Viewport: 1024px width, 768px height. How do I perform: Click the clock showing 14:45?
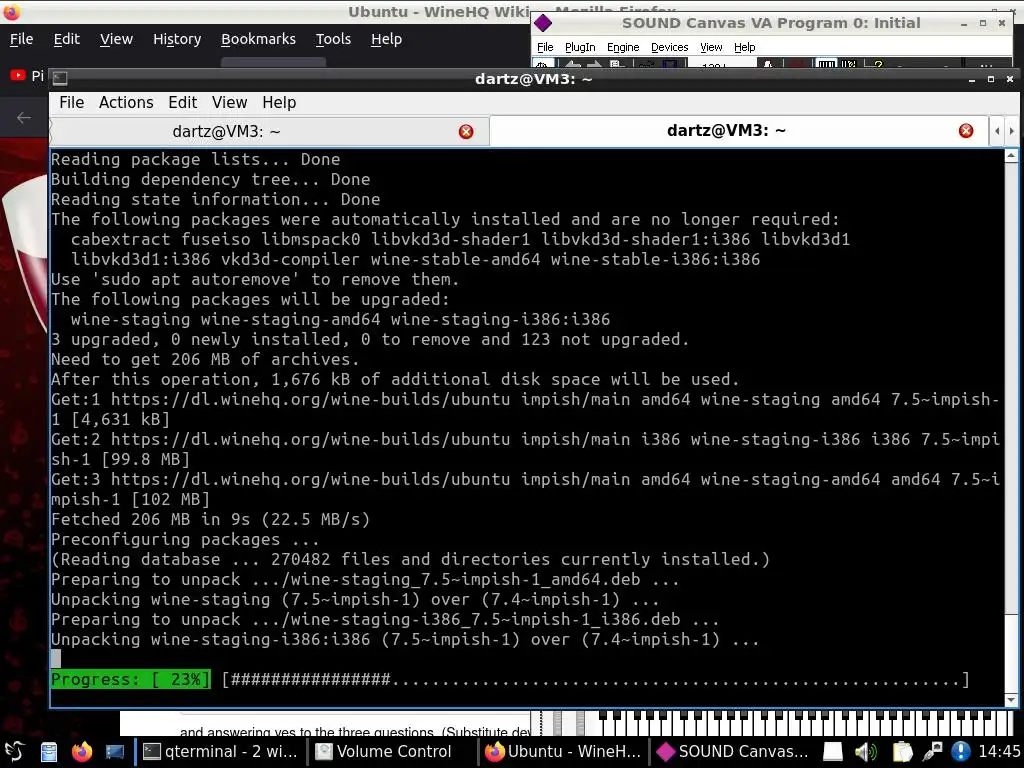point(999,752)
